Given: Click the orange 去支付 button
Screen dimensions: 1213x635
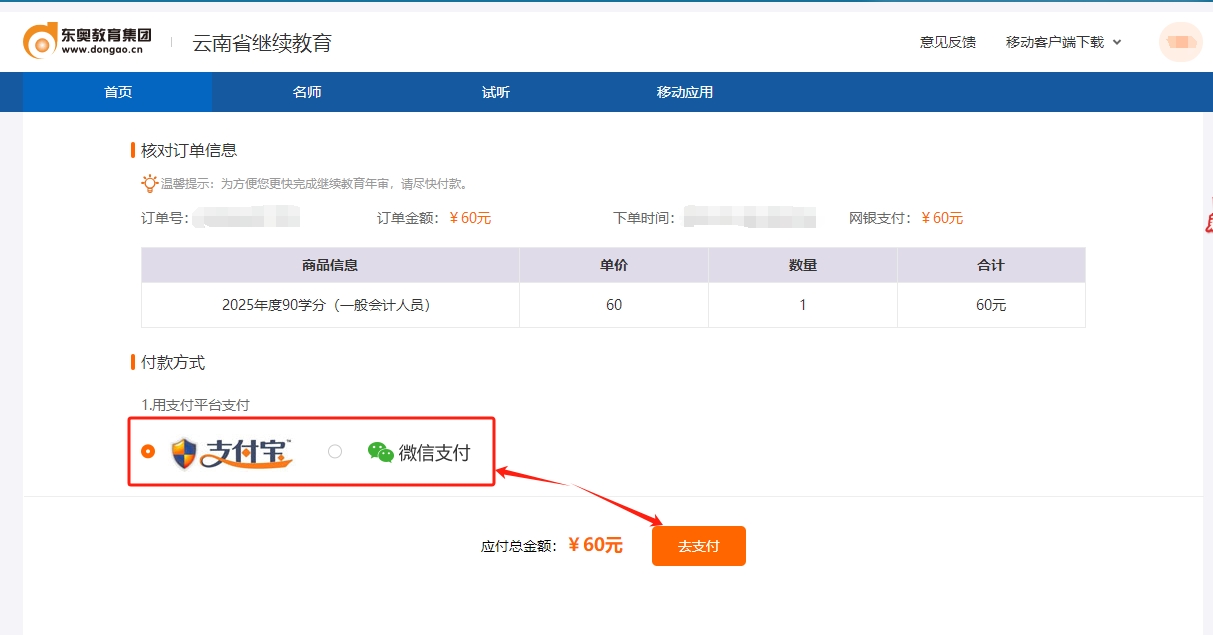Looking at the screenshot, I should pyautogui.click(x=698, y=546).
